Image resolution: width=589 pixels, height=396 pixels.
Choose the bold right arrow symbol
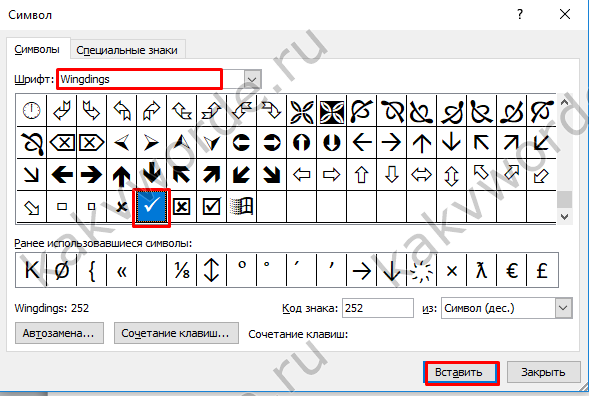91,175
